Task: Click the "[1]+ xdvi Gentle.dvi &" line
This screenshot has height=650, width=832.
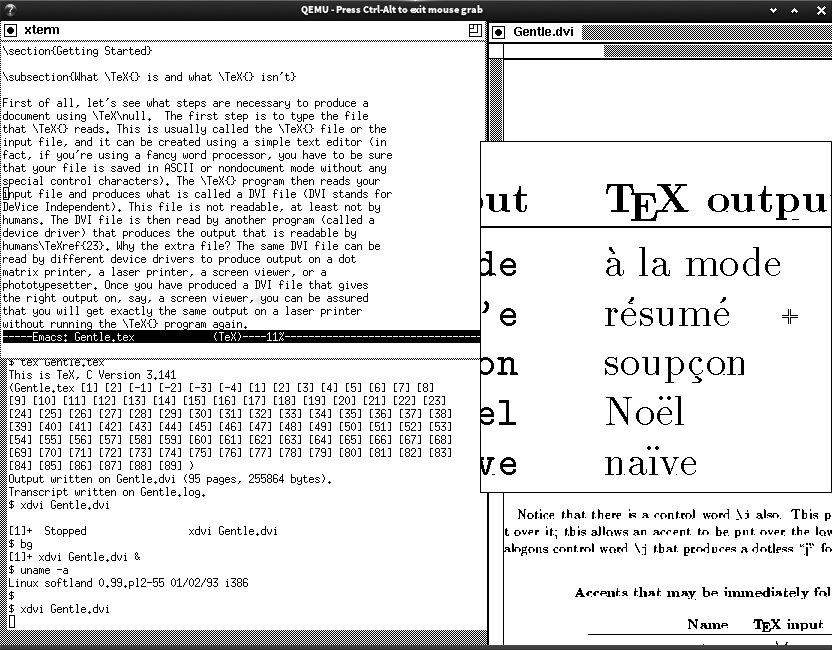Action: pos(74,557)
